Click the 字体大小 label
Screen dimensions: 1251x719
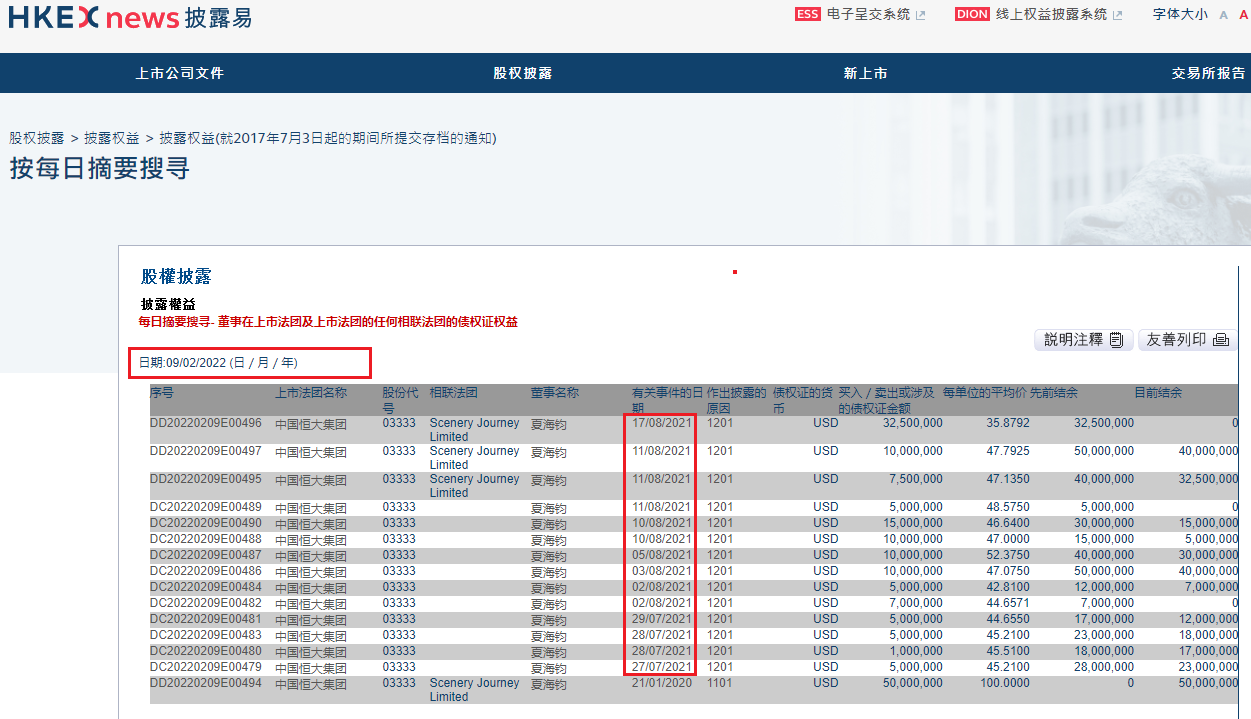[x=1180, y=14]
